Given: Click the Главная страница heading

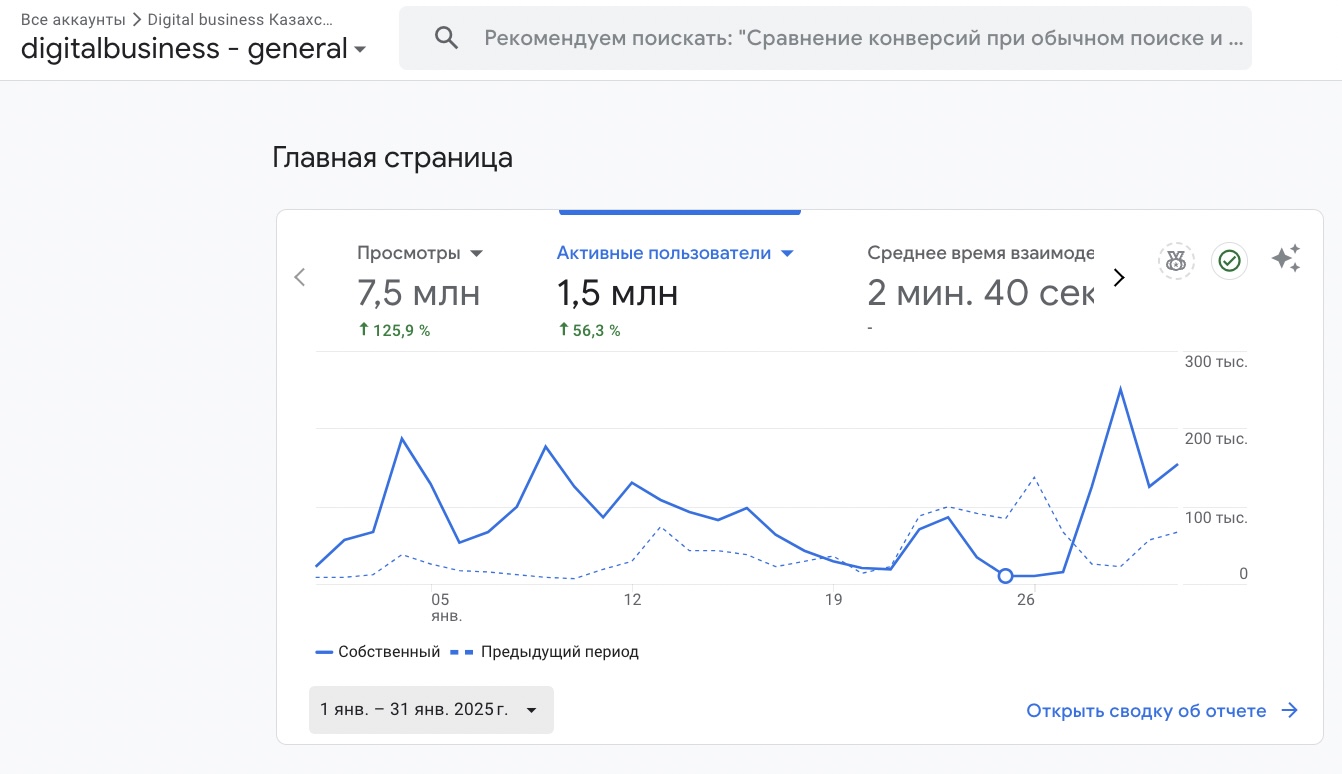Looking at the screenshot, I should [x=392, y=157].
